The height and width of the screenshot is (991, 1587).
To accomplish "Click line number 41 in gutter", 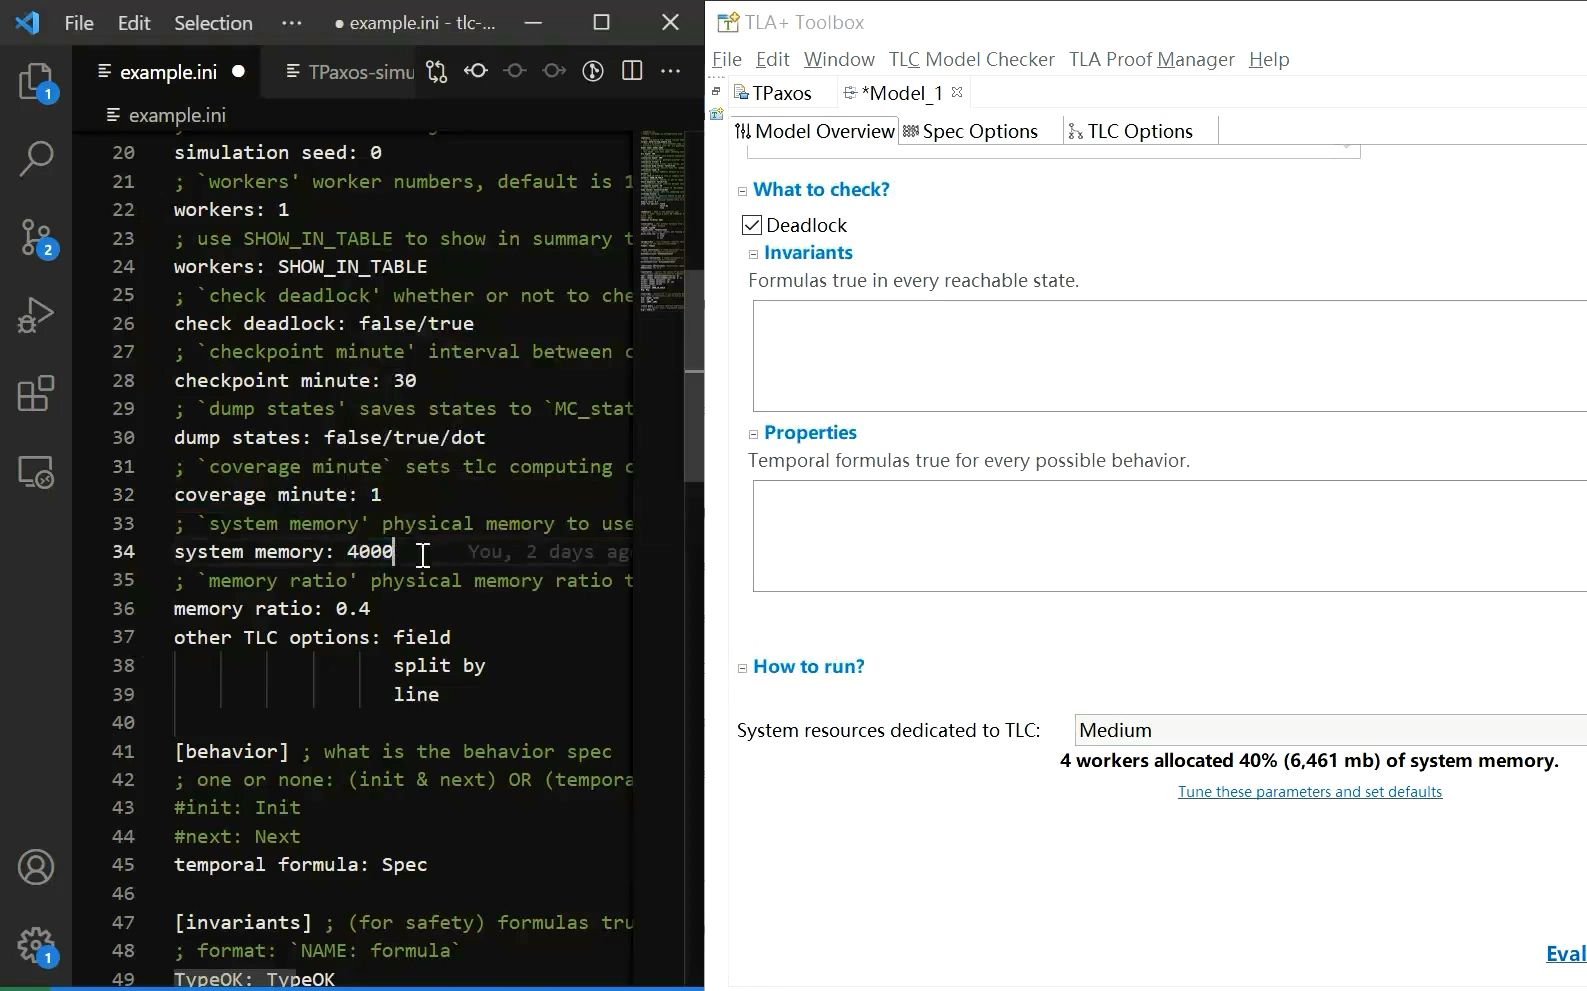I will 123,751.
